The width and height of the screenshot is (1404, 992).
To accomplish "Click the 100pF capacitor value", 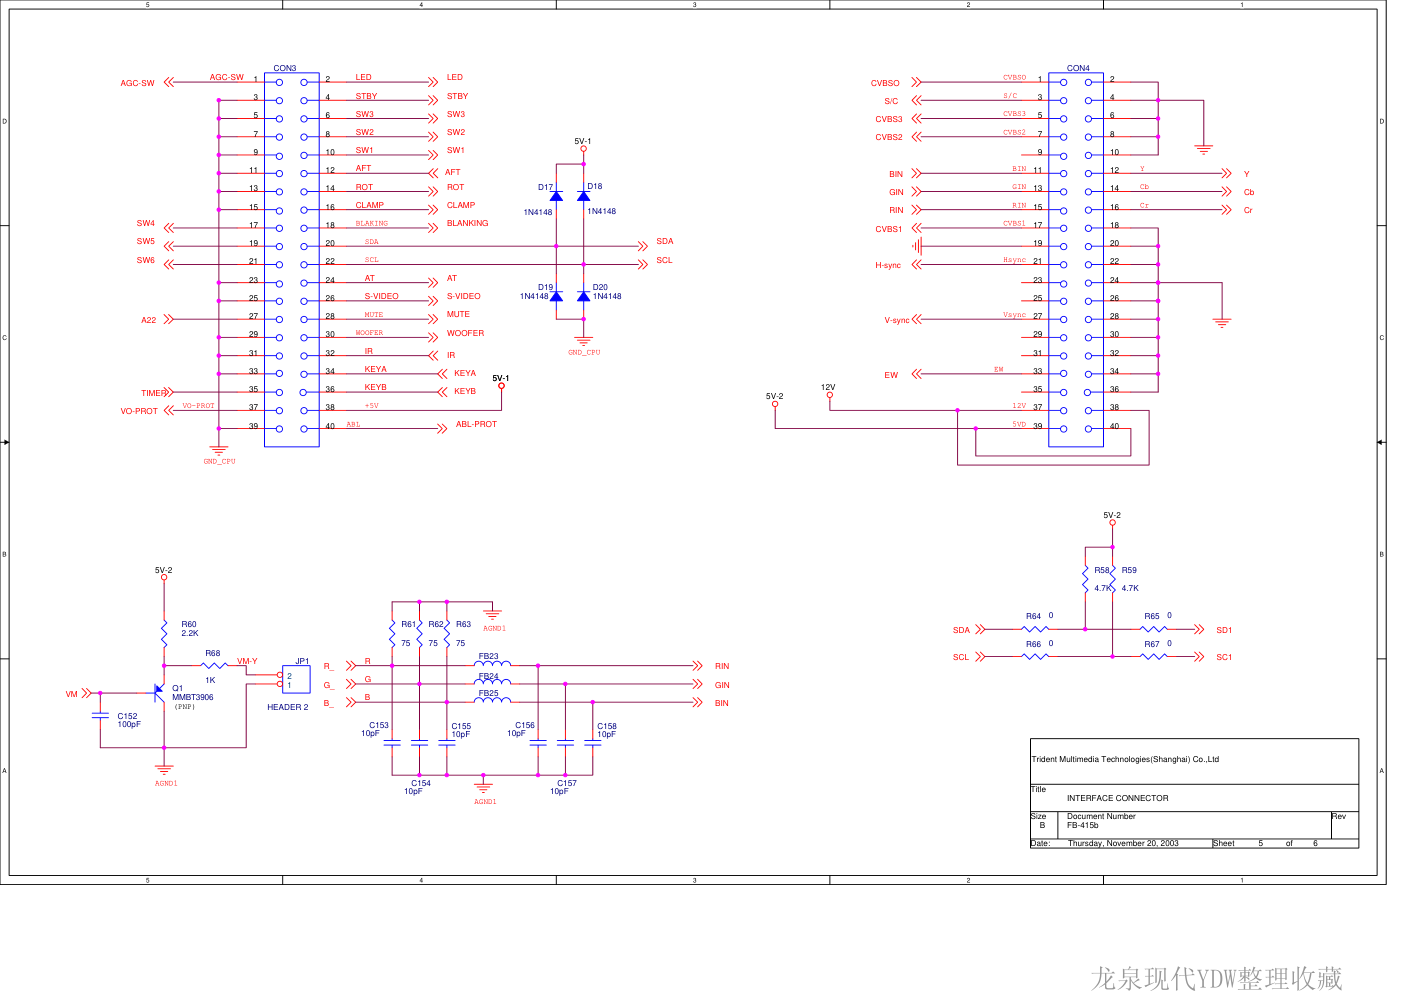I will 129,724.
